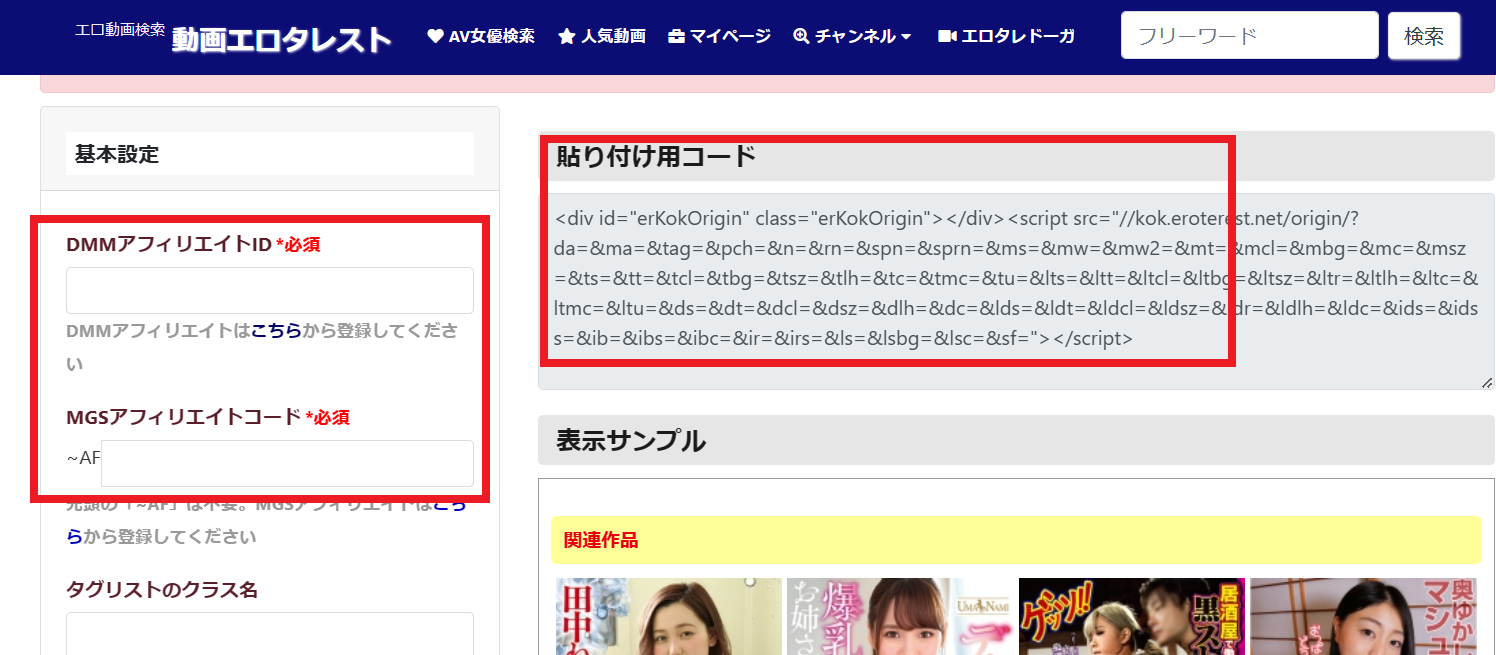Click the magnifier icon beside チャンネル
This screenshot has height=655, width=1496.
click(x=801, y=37)
